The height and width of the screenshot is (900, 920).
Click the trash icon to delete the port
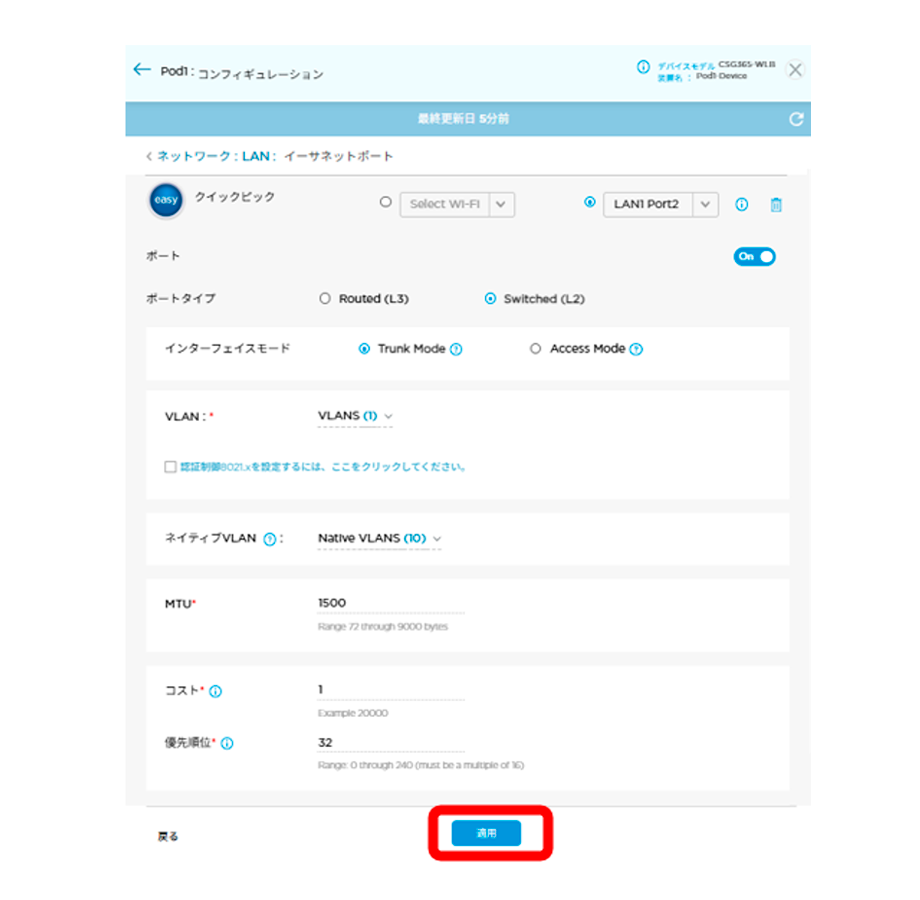(x=776, y=205)
